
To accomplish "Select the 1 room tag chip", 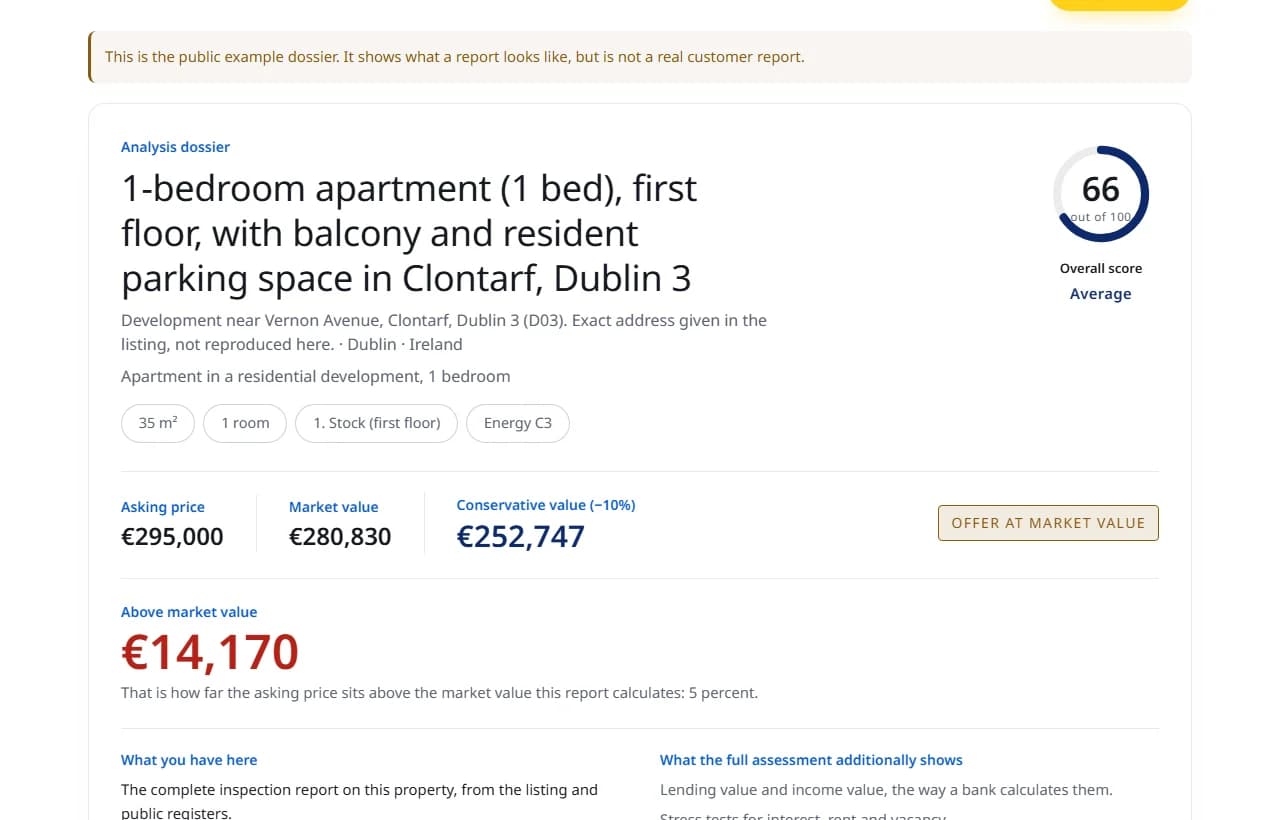I will 245,423.
